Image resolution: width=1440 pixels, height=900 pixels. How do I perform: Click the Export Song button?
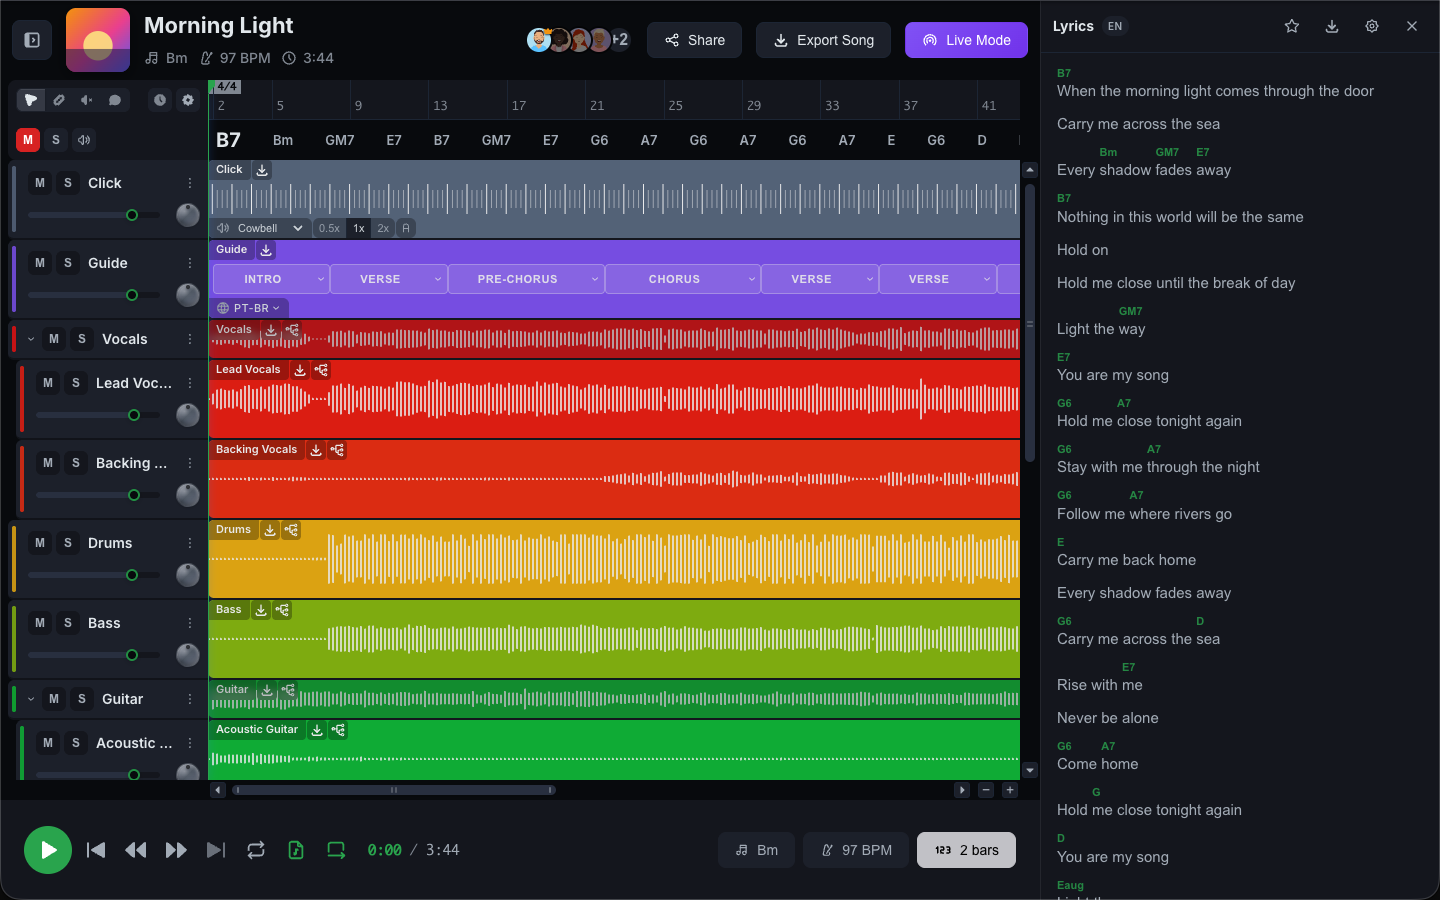click(824, 40)
